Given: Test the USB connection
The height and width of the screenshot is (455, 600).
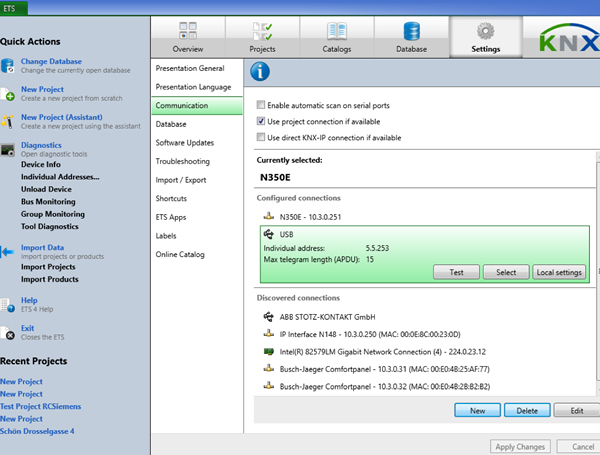Looking at the screenshot, I should click(456, 272).
